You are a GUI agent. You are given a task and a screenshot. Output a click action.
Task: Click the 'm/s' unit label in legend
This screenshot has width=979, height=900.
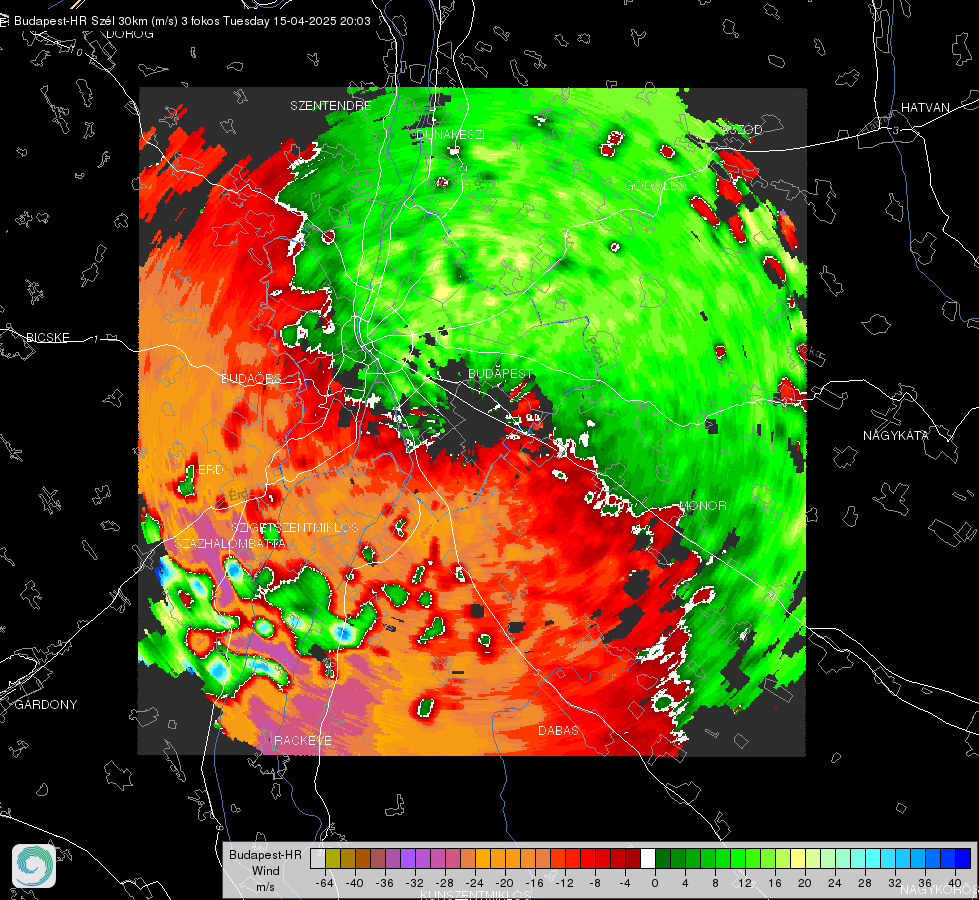coord(265,886)
